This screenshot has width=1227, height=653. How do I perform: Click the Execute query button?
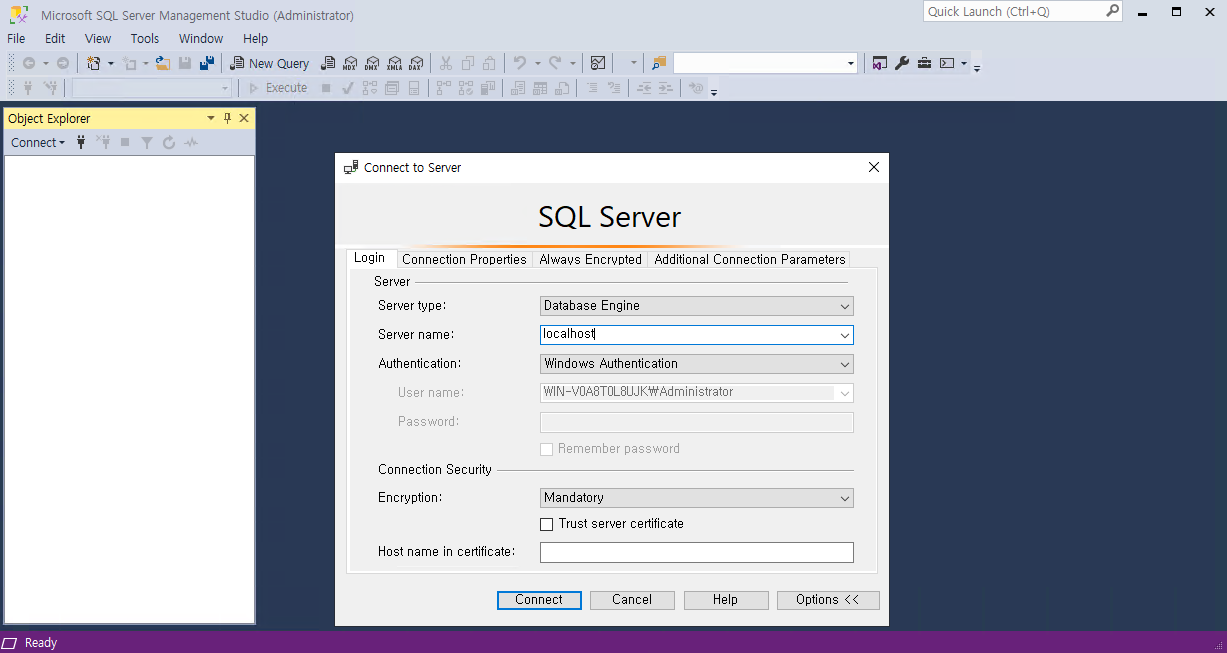(x=278, y=88)
